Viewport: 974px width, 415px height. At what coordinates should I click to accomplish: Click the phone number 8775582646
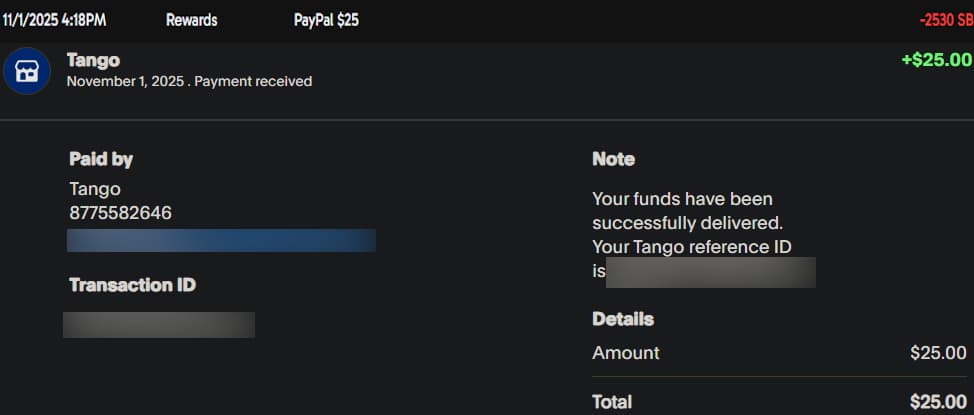(121, 212)
